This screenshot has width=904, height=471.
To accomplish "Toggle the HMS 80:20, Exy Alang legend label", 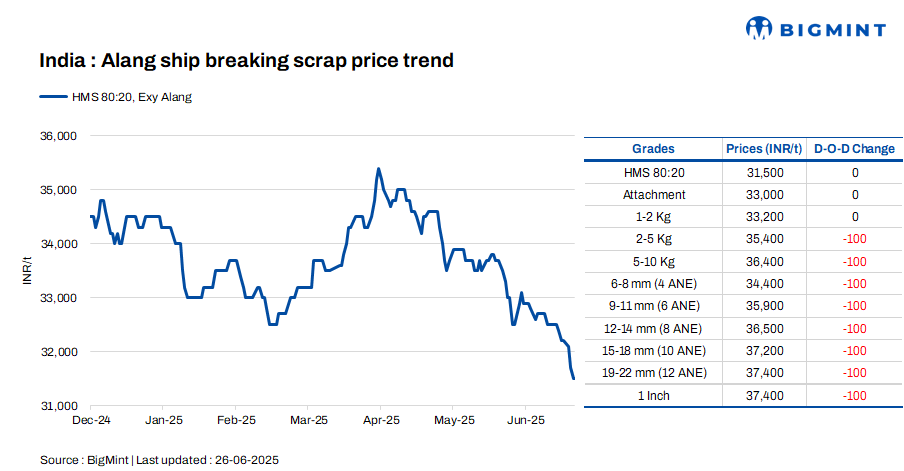I will [130, 97].
